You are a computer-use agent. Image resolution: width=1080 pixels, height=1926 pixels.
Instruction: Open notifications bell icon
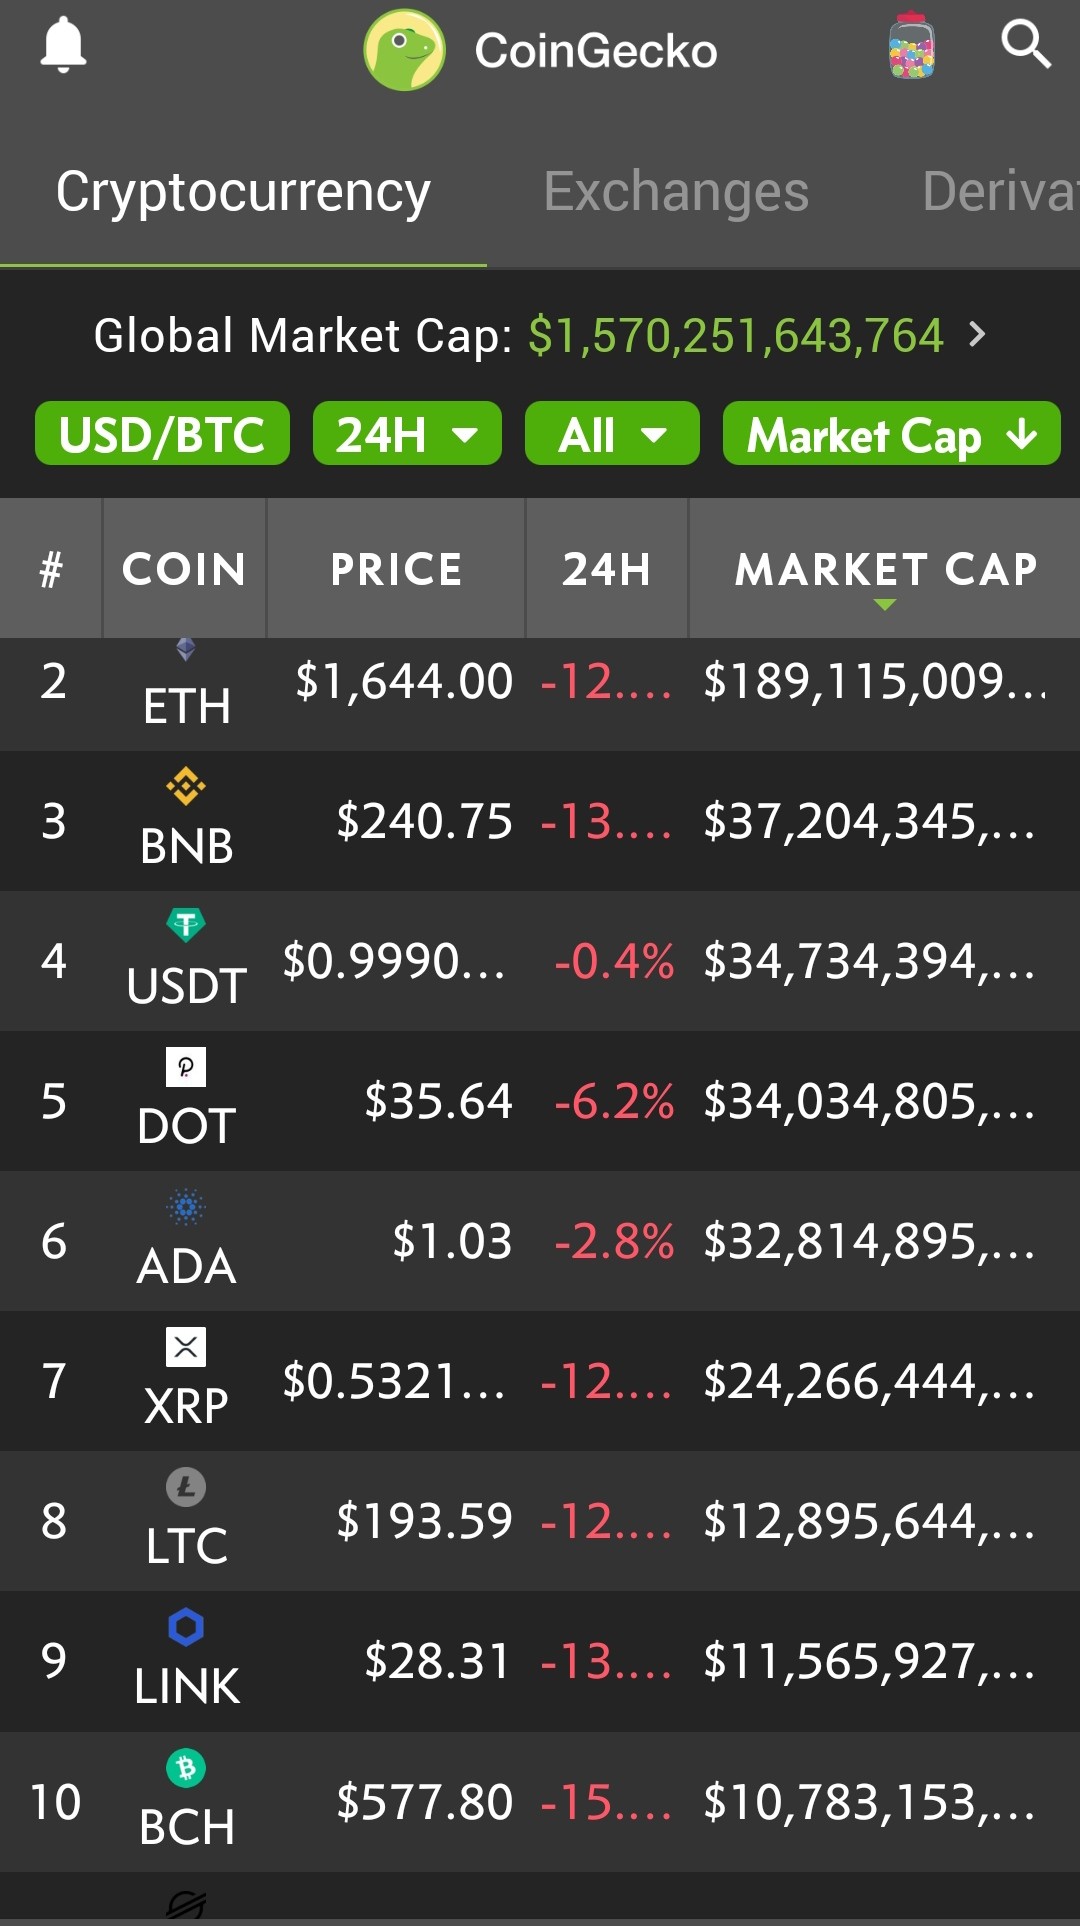click(63, 46)
